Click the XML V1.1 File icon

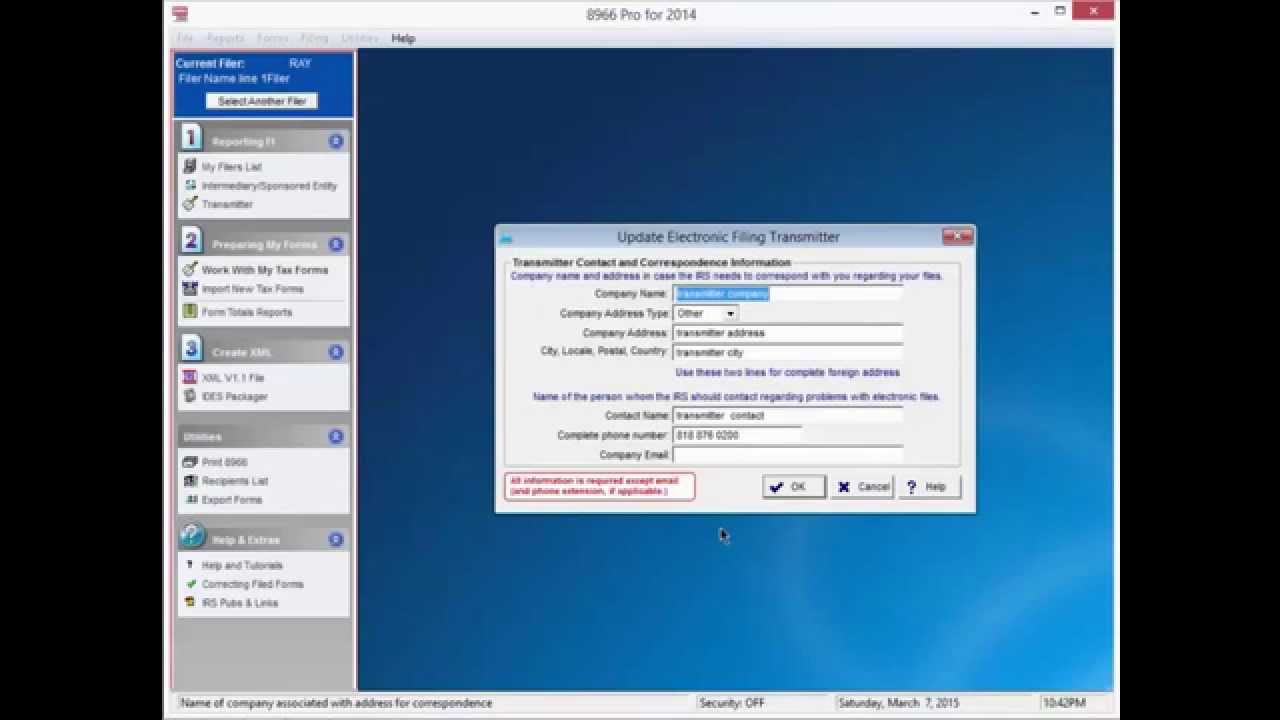190,378
